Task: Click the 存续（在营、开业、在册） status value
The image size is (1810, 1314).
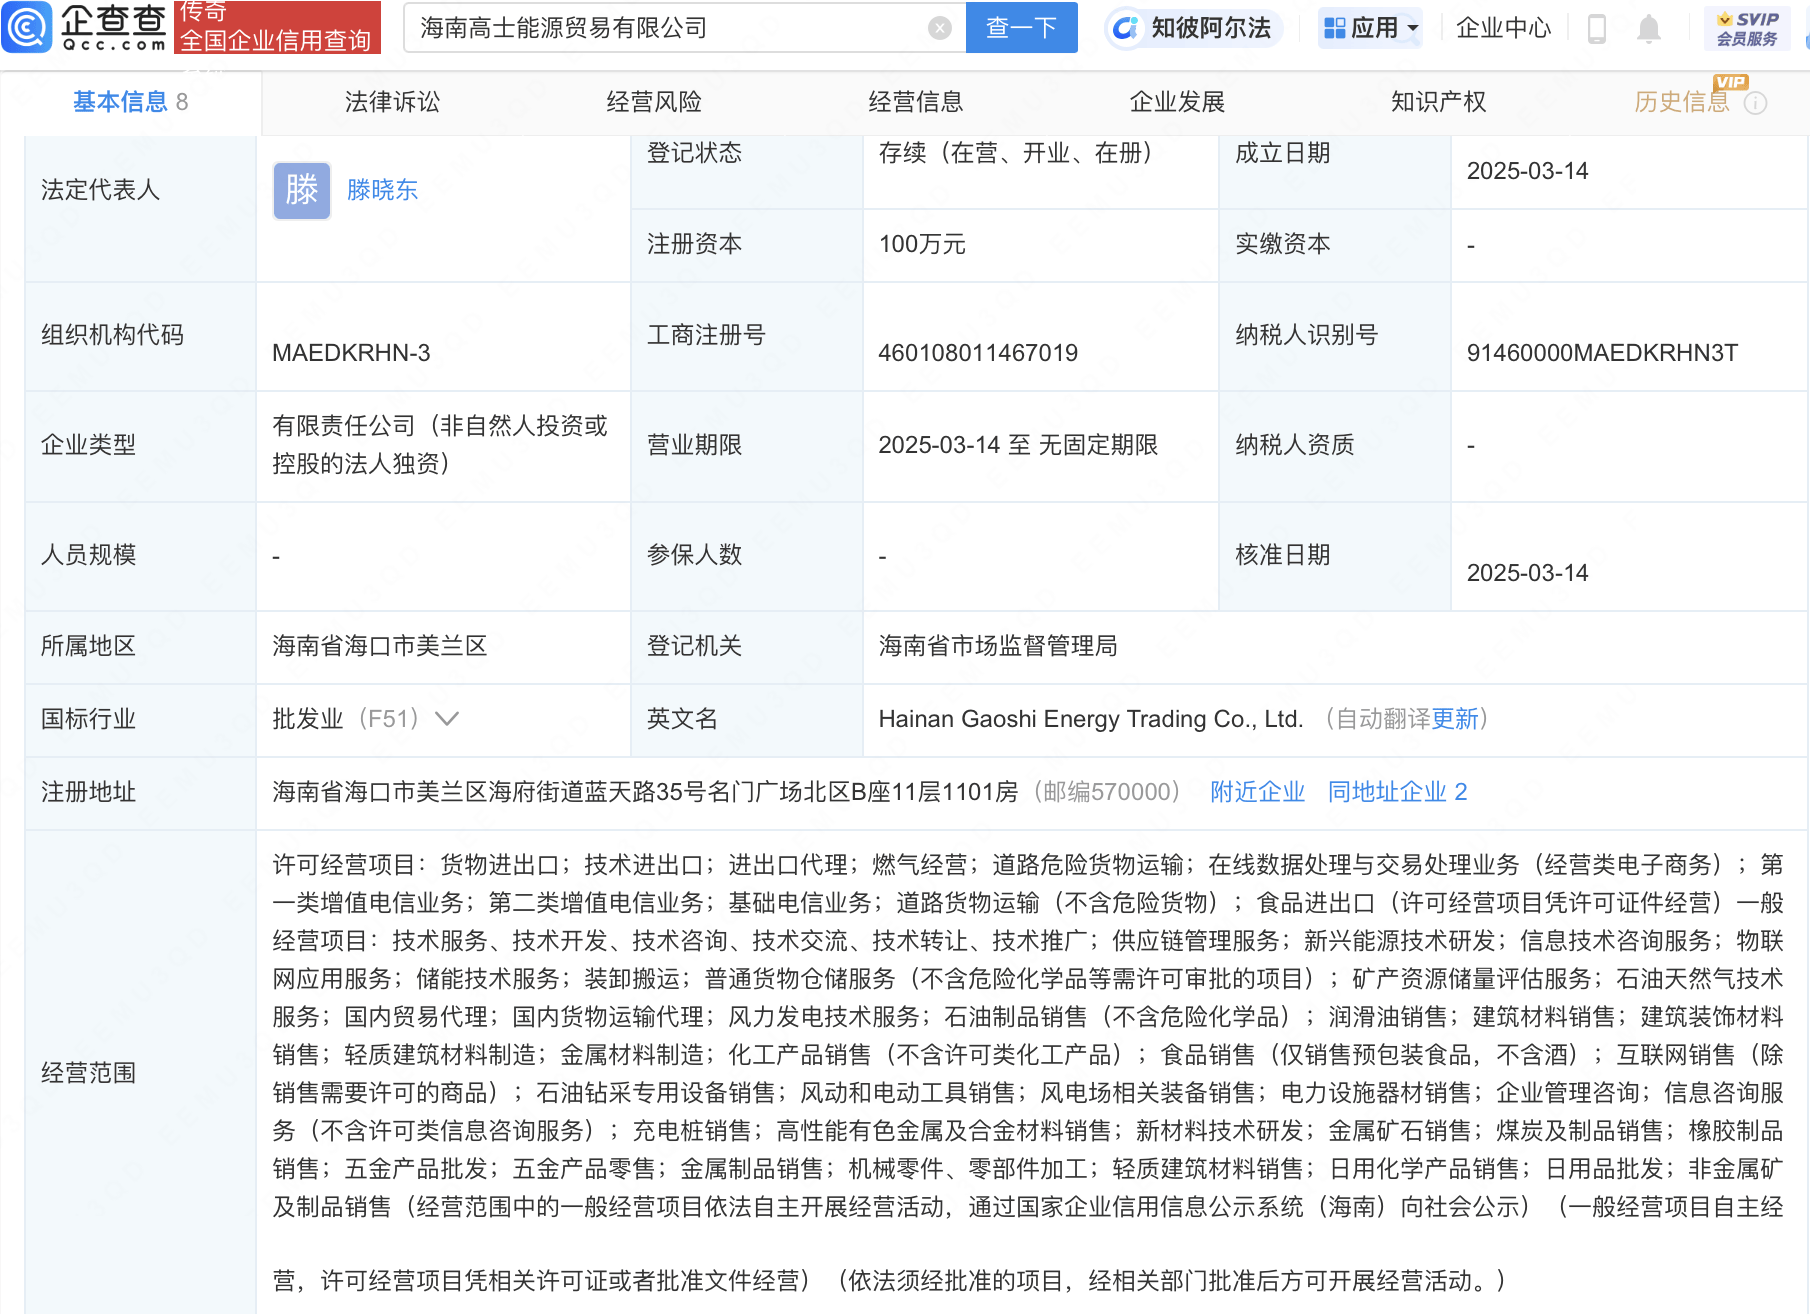Action: [1021, 153]
